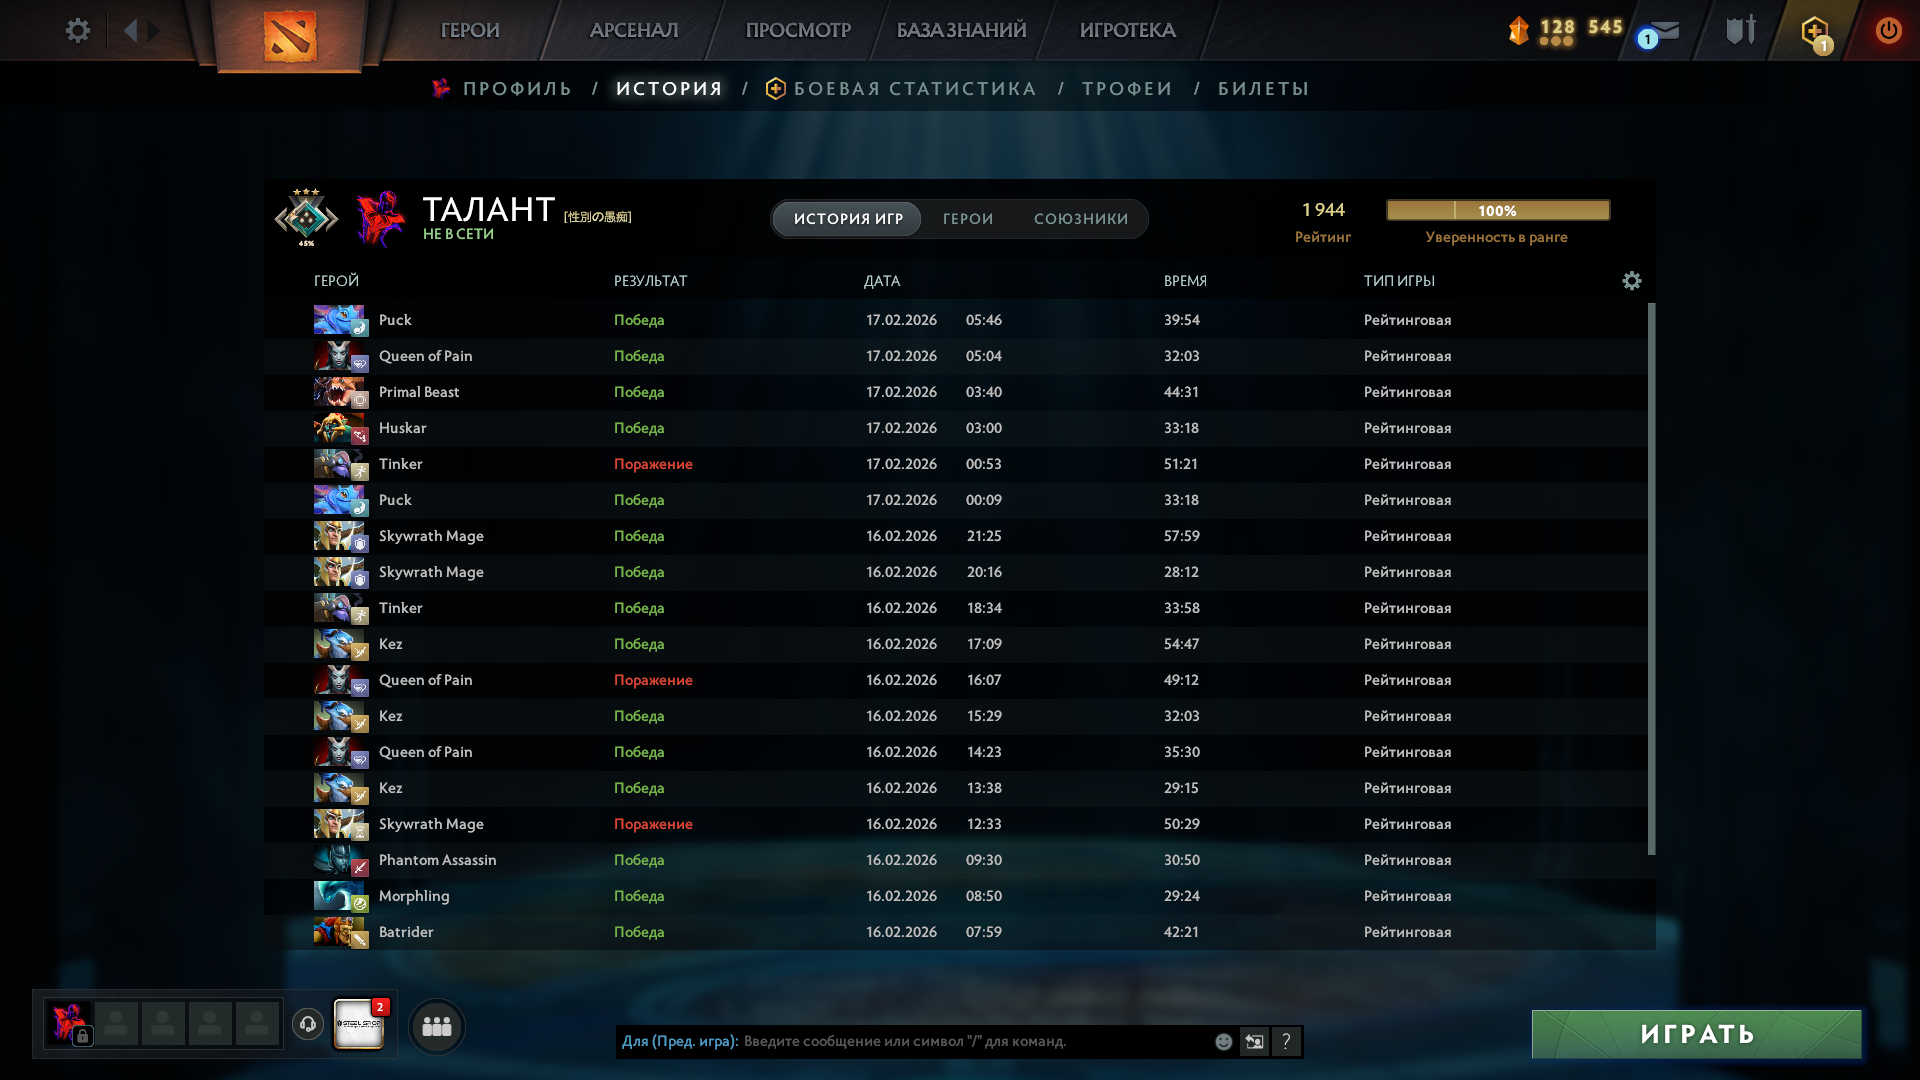
Task: Open the armory shield and sword icon
Action: pos(1741,30)
